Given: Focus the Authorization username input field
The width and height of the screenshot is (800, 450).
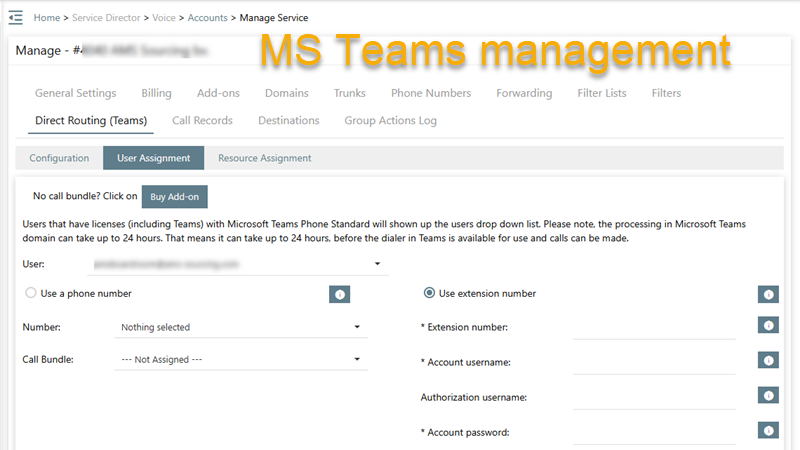Looking at the screenshot, I should click(x=654, y=398).
